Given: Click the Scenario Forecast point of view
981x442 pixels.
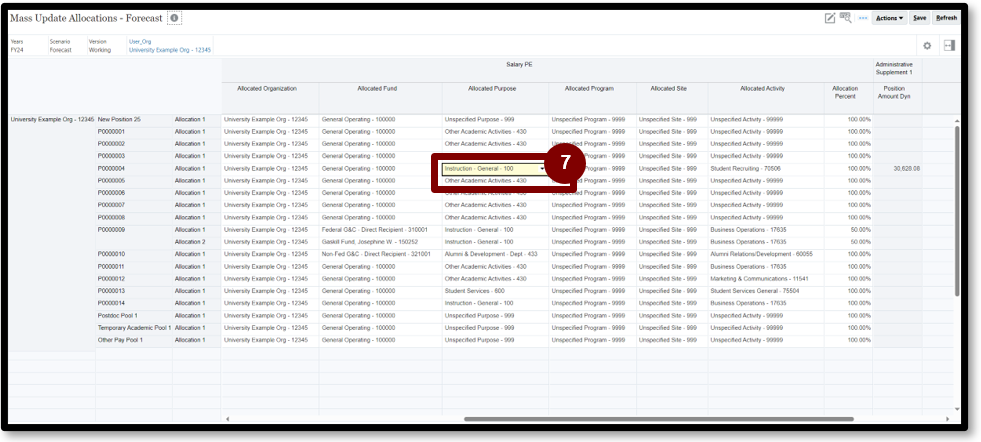Looking at the screenshot, I should pos(60,46).
